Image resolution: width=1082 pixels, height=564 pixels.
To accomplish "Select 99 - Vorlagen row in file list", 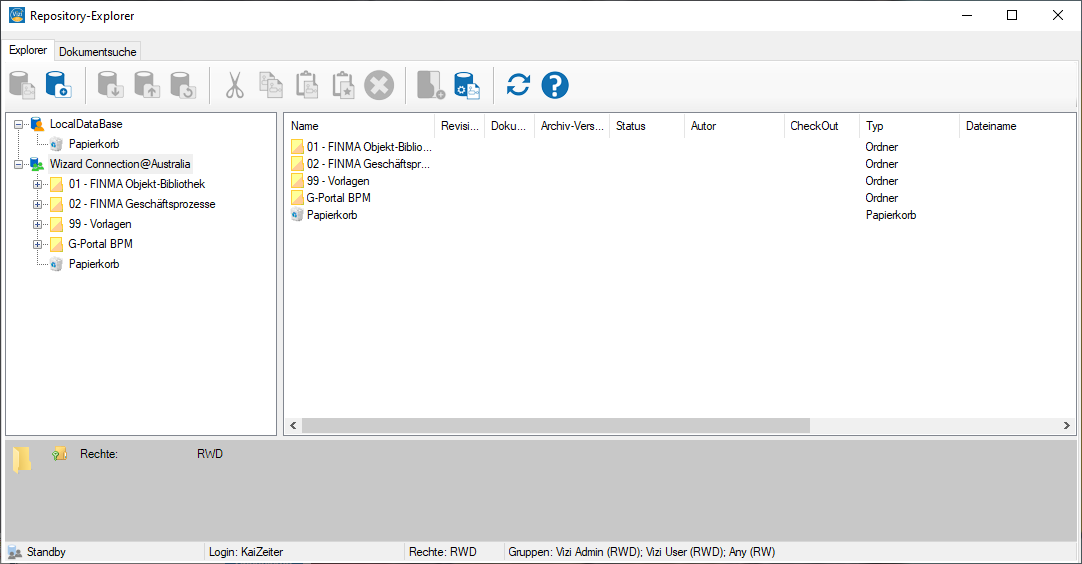I will pyautogui.click(x=338, y=181).
